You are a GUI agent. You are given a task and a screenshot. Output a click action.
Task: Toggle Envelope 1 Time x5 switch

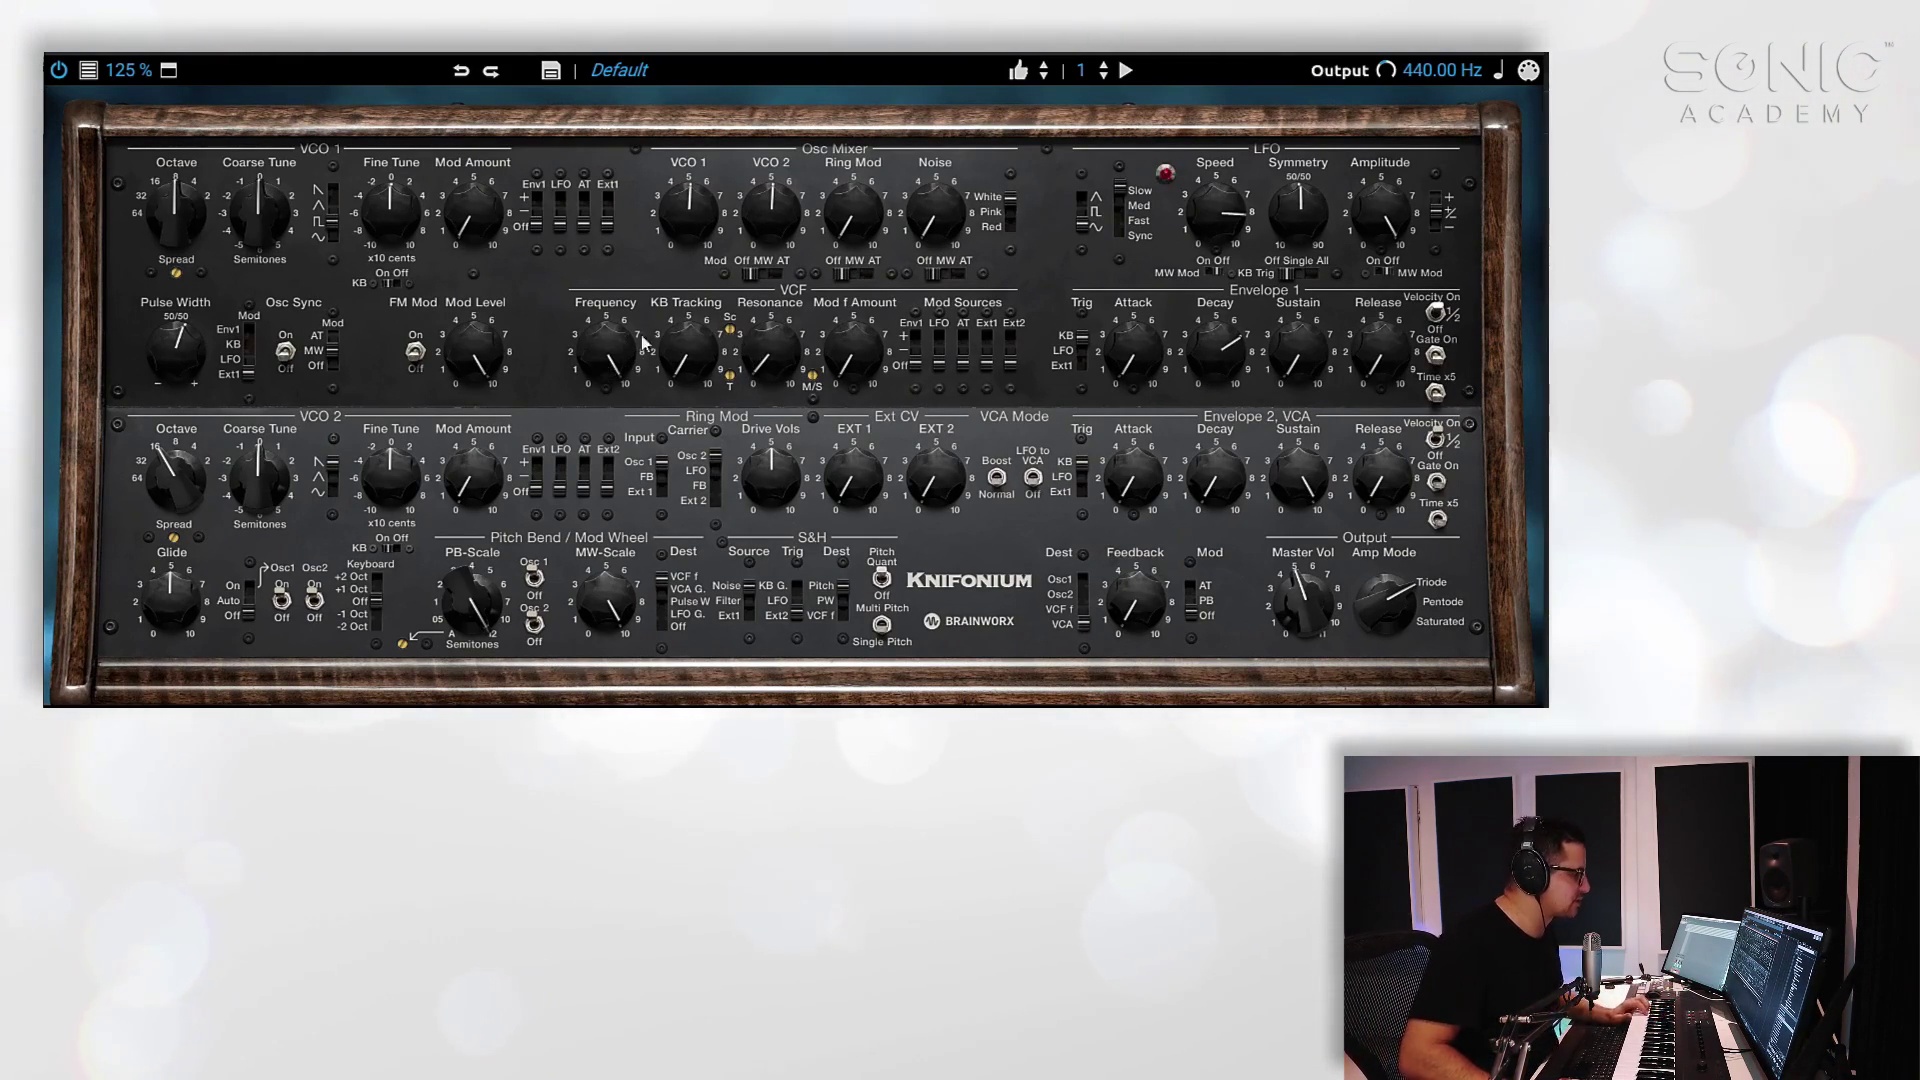1436,392
